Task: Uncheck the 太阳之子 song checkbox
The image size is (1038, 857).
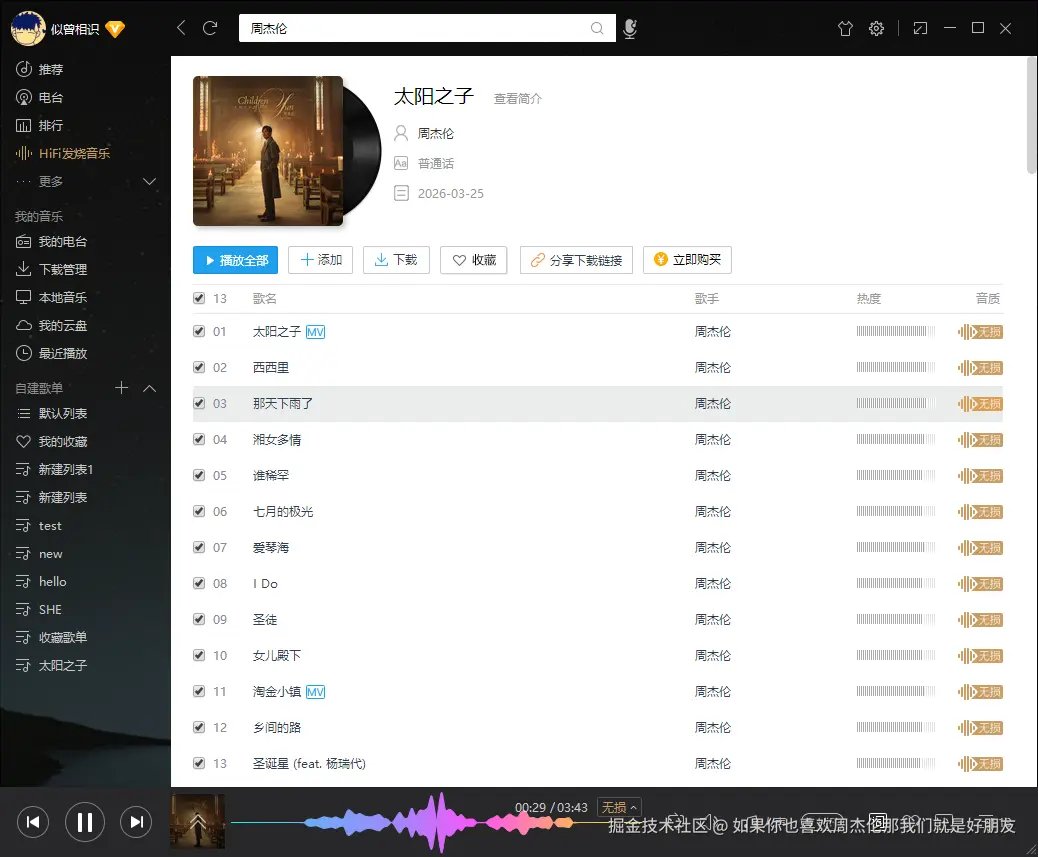Action: pos(199,331)
